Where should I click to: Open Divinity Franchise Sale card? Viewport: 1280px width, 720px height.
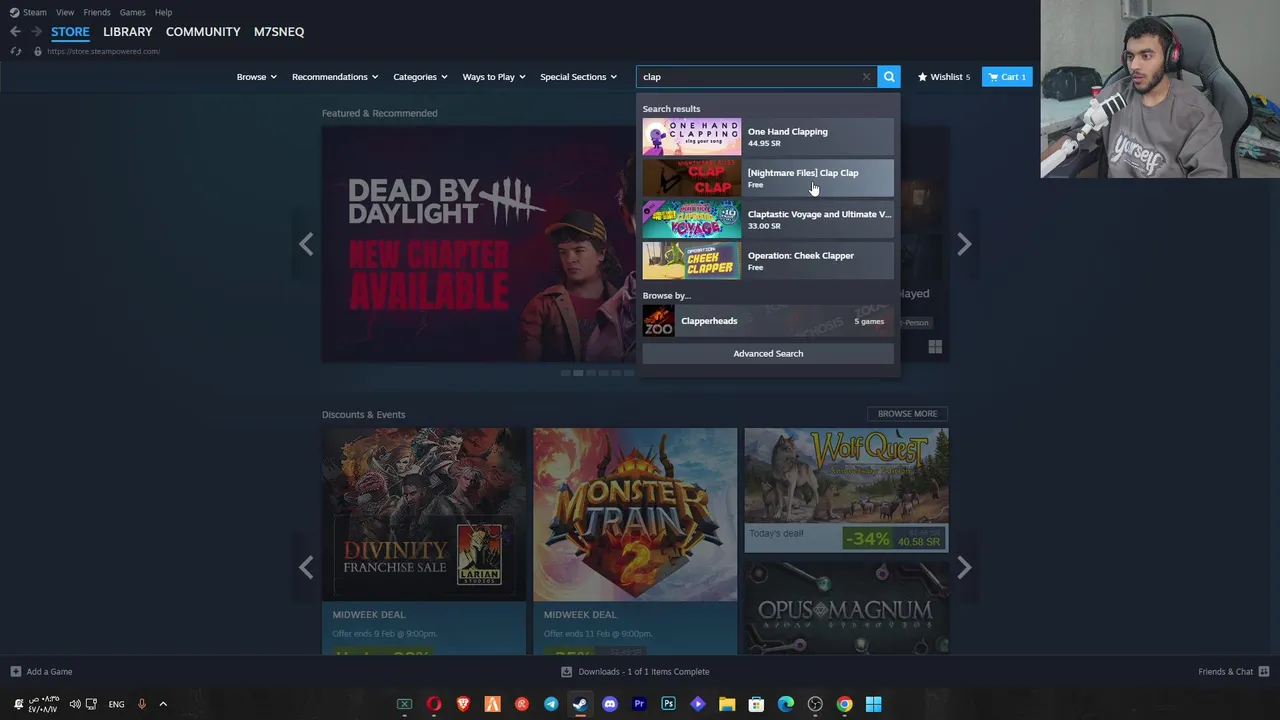pyautogui.click(x=424, y=541)
